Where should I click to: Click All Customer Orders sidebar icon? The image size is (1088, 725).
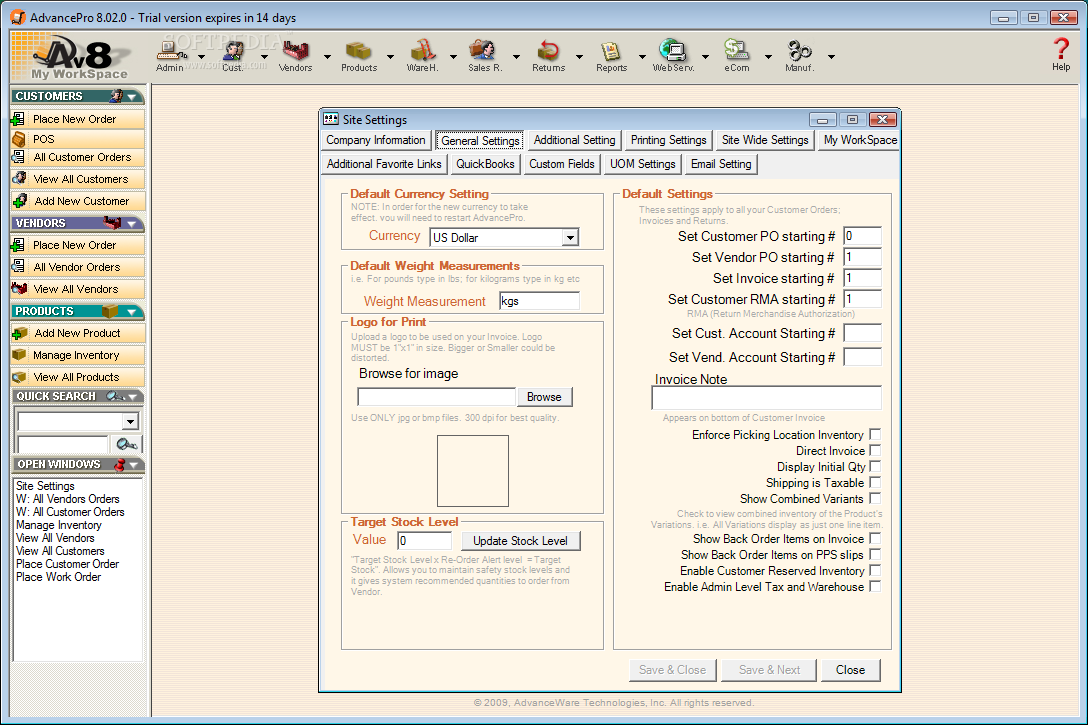pos(18,157)
